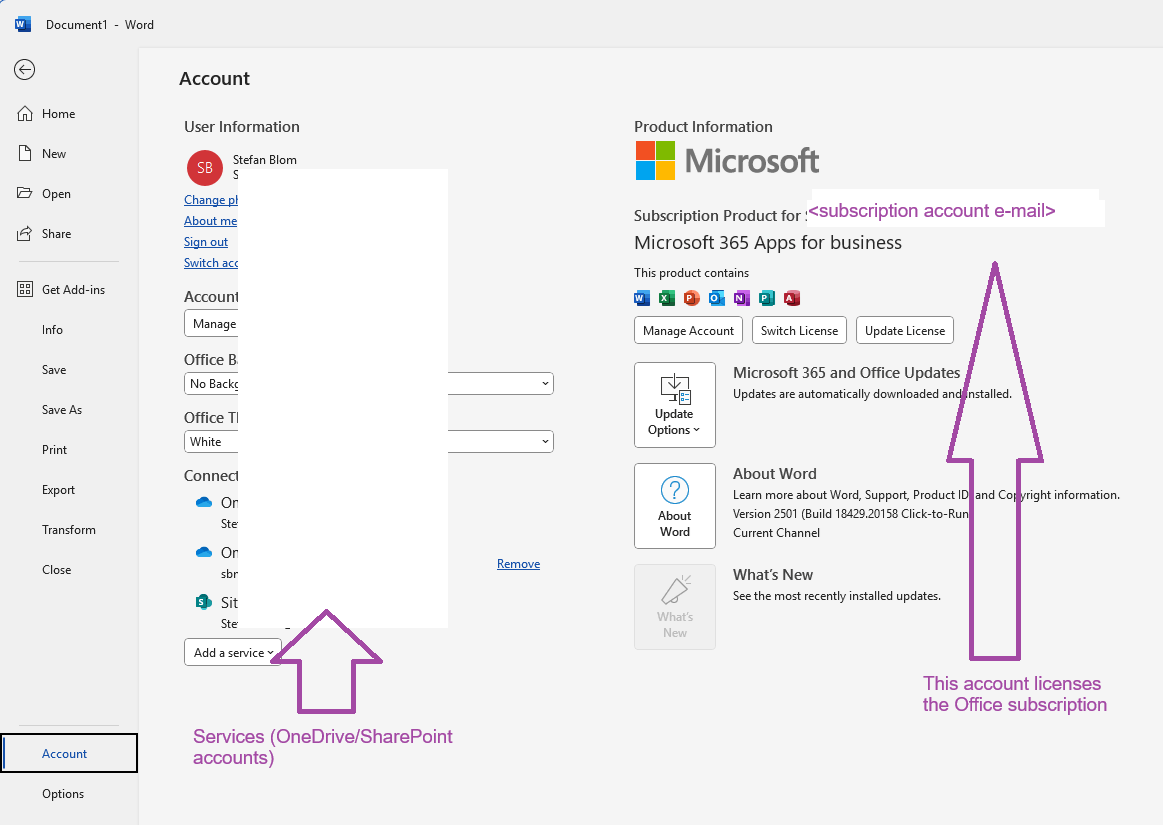Click the Switch account link
Screen dimensions: 1163x825
[x=211, y=263]
